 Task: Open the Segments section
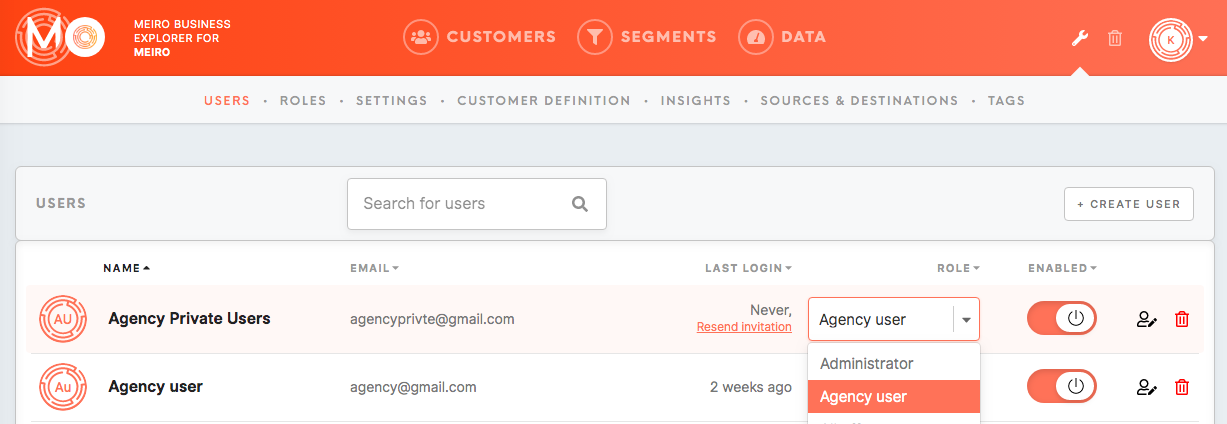coord(647,37)
